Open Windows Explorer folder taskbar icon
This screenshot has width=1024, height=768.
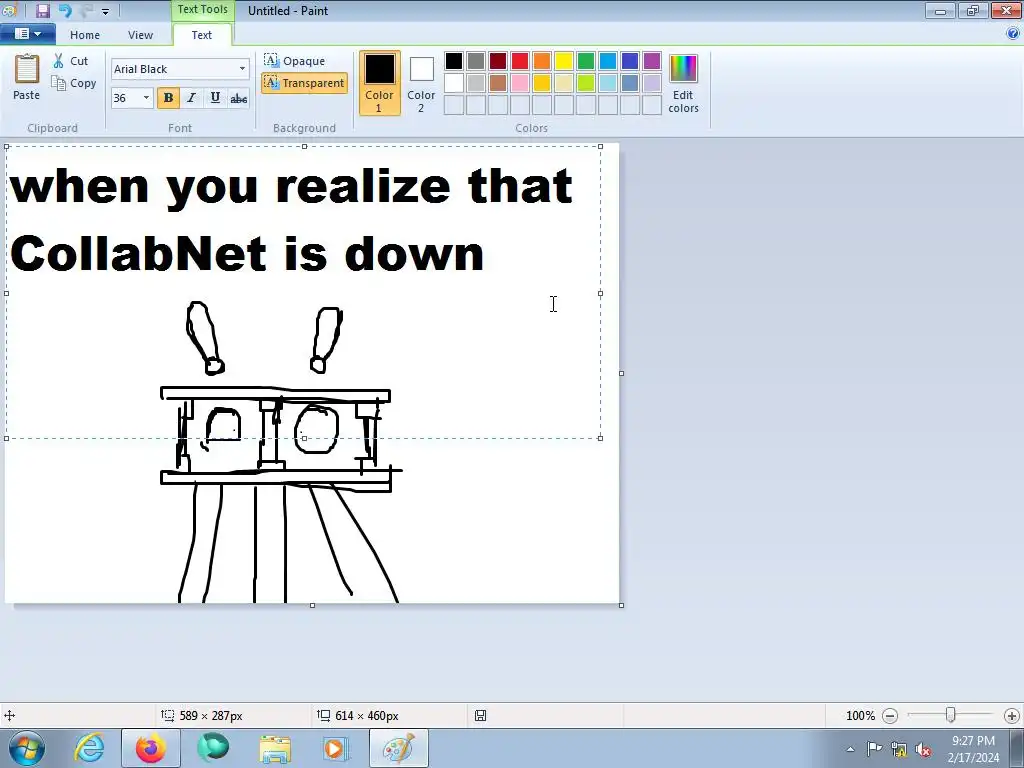(275, 748)
